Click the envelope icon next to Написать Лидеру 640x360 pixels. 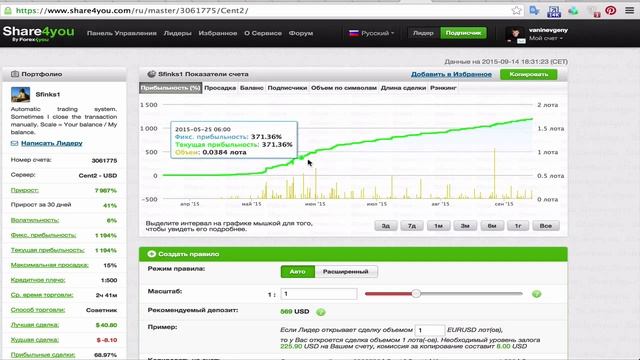coord(15,143)
